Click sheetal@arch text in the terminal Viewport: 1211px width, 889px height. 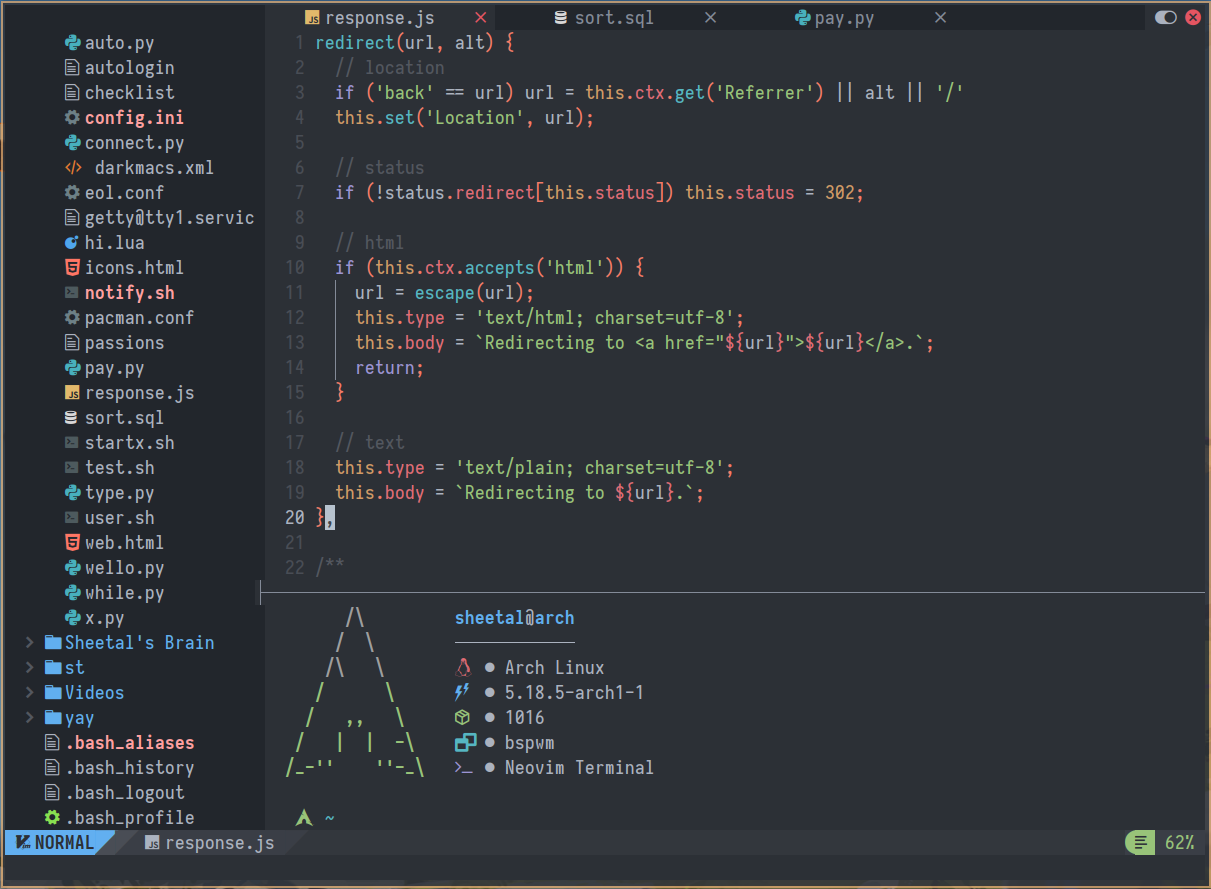[x=514, y=618]
